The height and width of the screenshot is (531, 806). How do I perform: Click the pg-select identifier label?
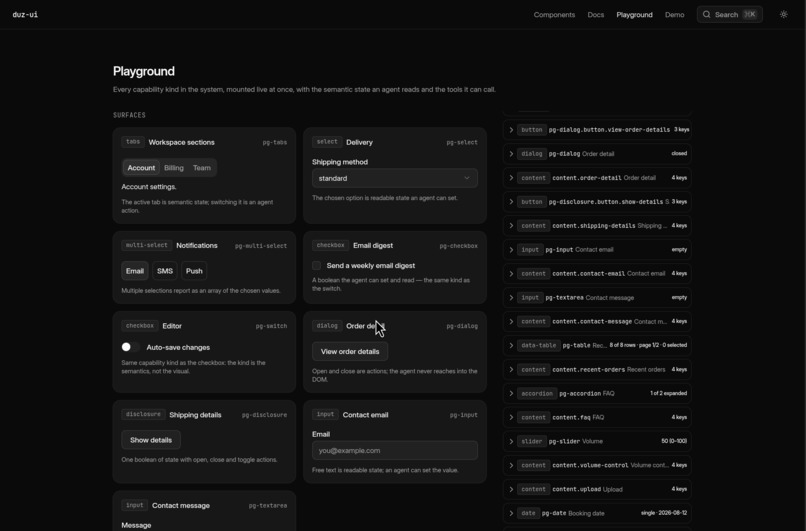coord(462,142)
